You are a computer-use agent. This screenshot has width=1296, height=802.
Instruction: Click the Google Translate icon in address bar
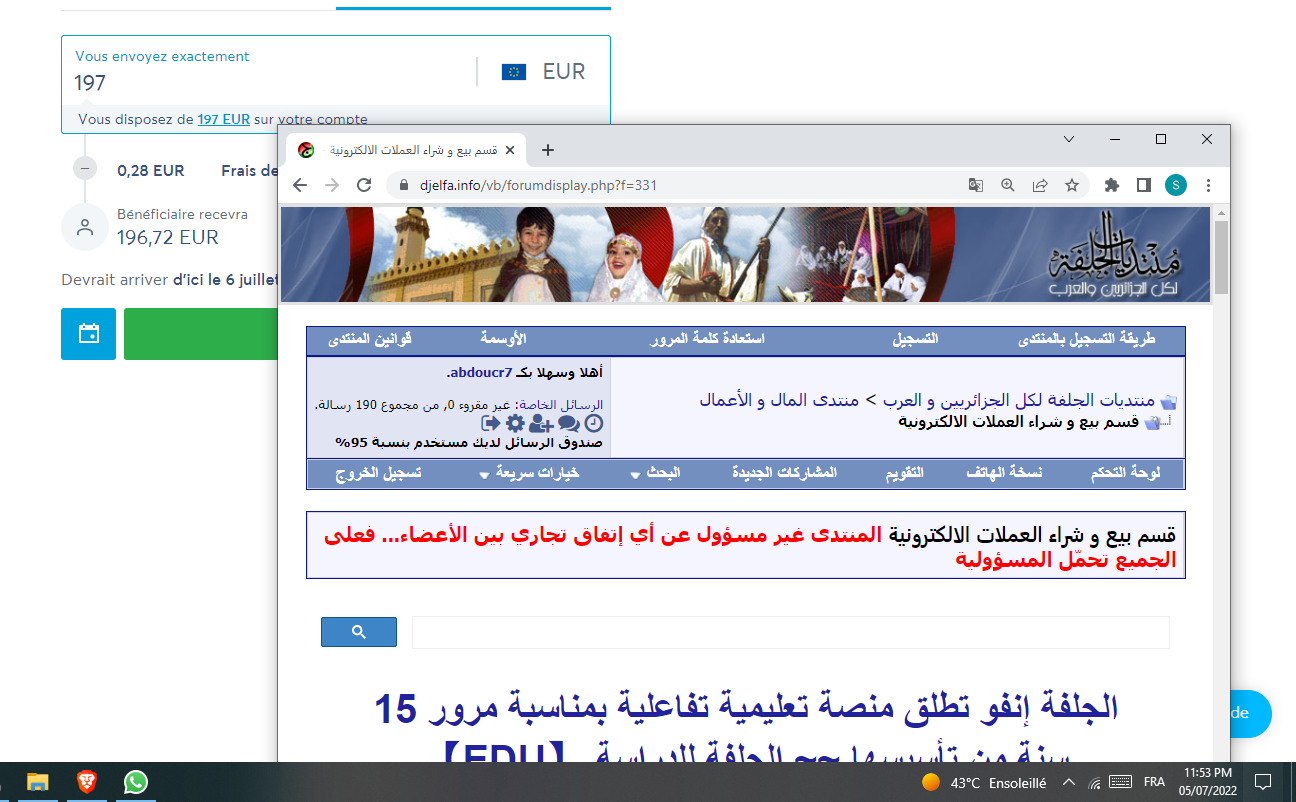(975, 185)
